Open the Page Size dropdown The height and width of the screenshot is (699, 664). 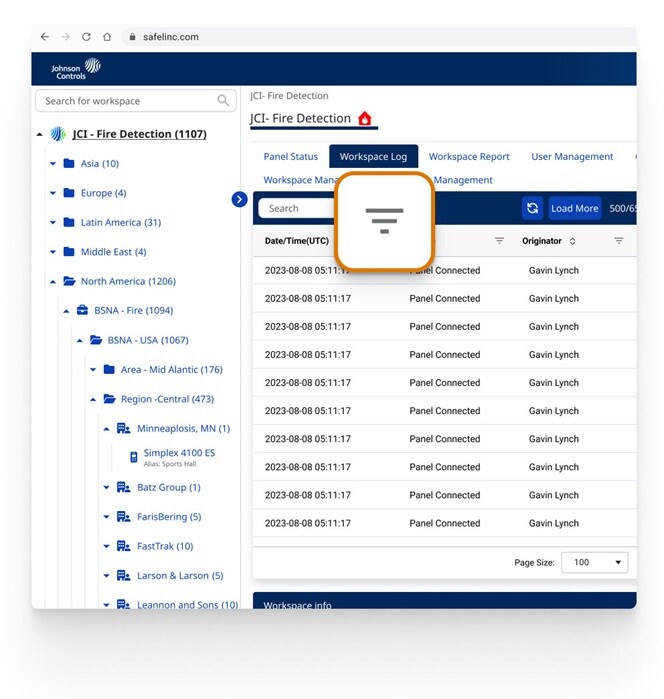point(594,562)
